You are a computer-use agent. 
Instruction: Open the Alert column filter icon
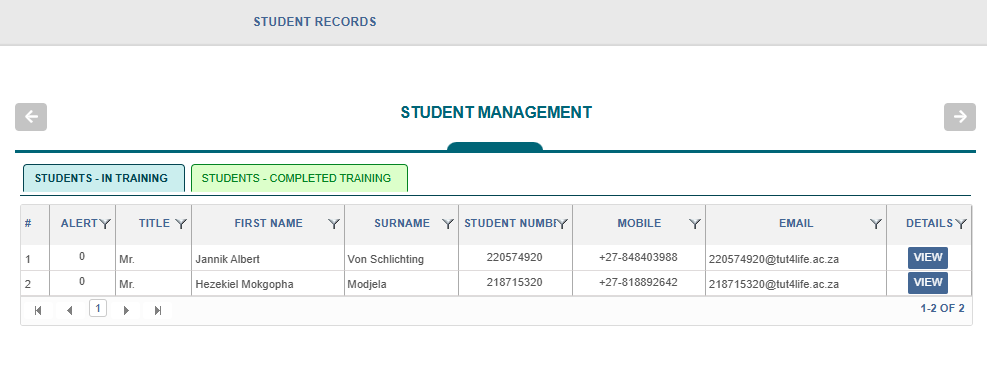(106, 223)
